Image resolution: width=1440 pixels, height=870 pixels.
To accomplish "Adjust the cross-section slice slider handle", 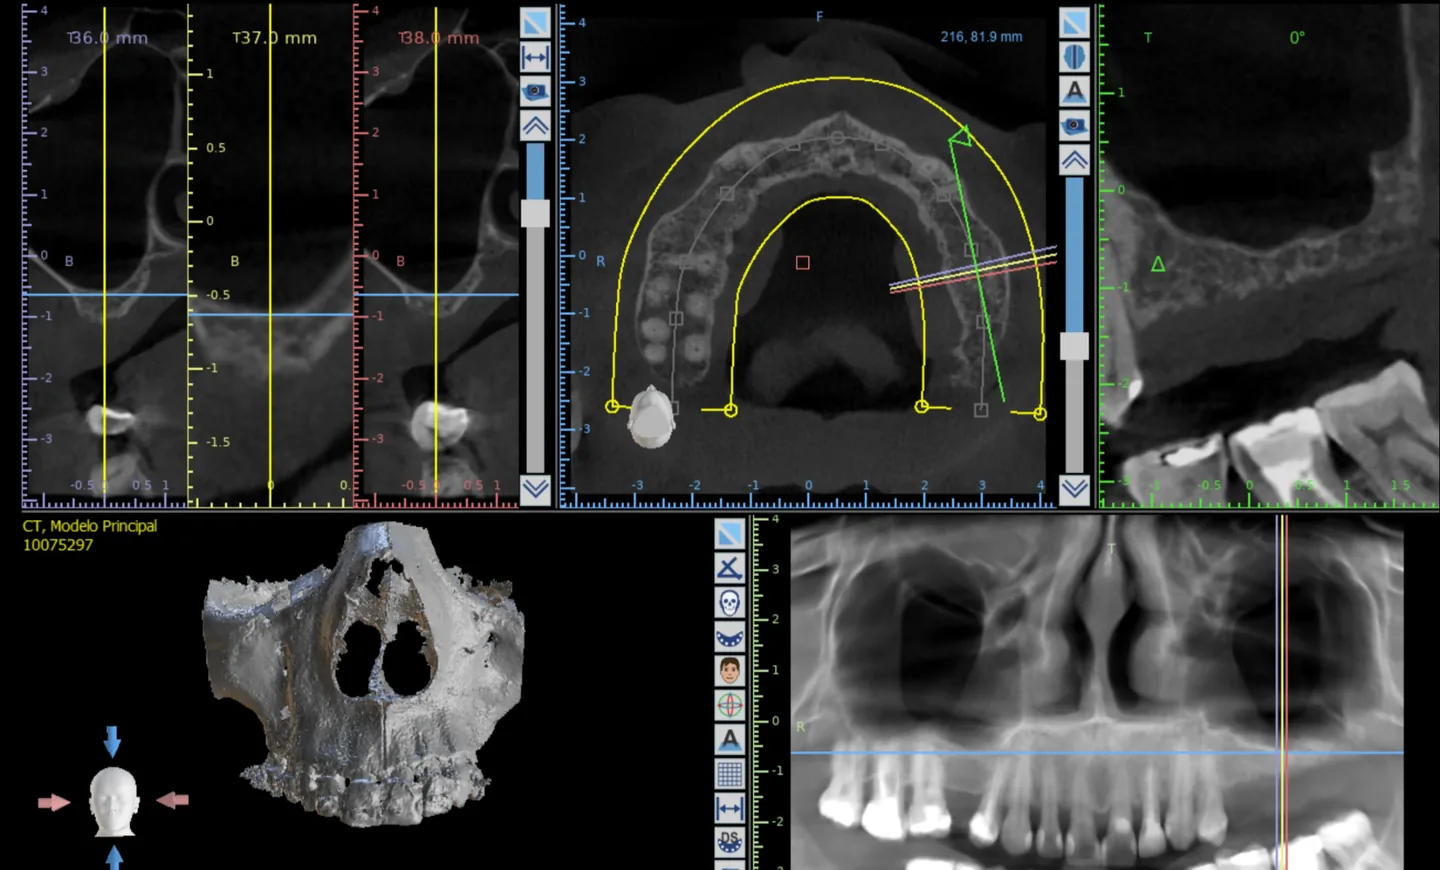I will point(535,212).
